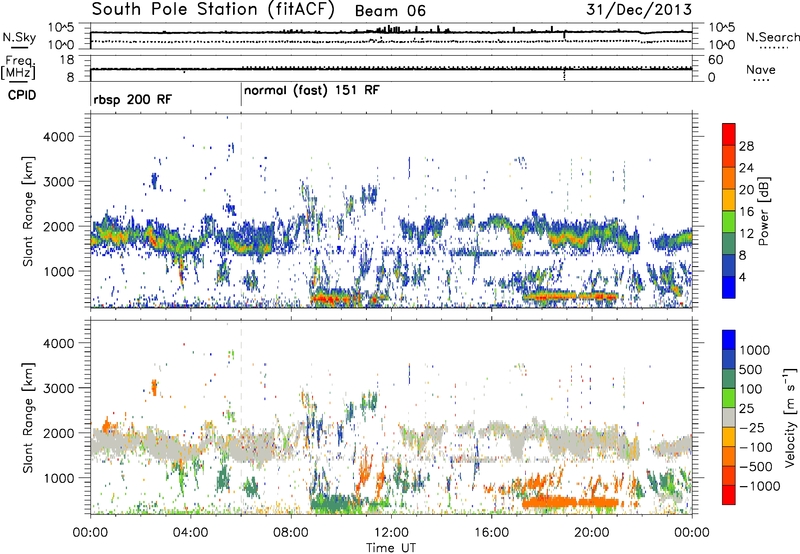Click the 'CPID' label
800x554 pixels.
(x=22, y=95)
